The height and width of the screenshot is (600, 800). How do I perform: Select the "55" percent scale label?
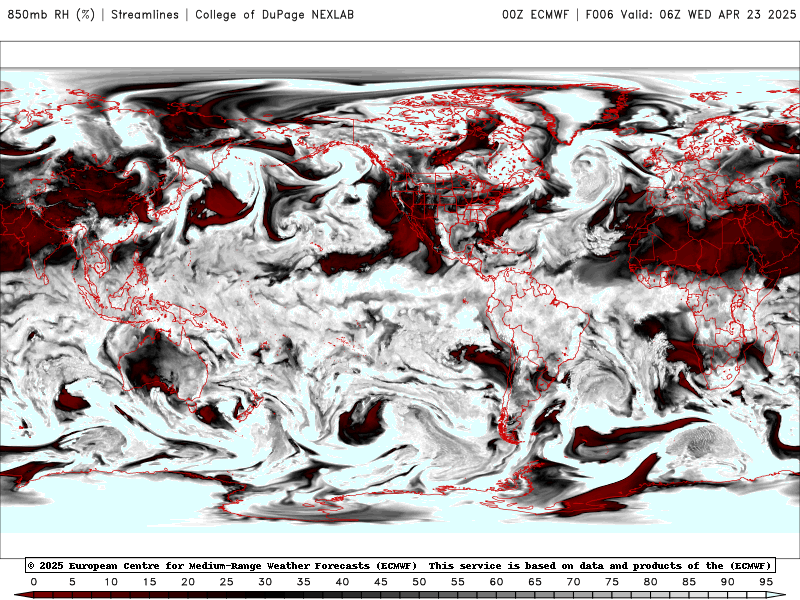pos(458,582)
